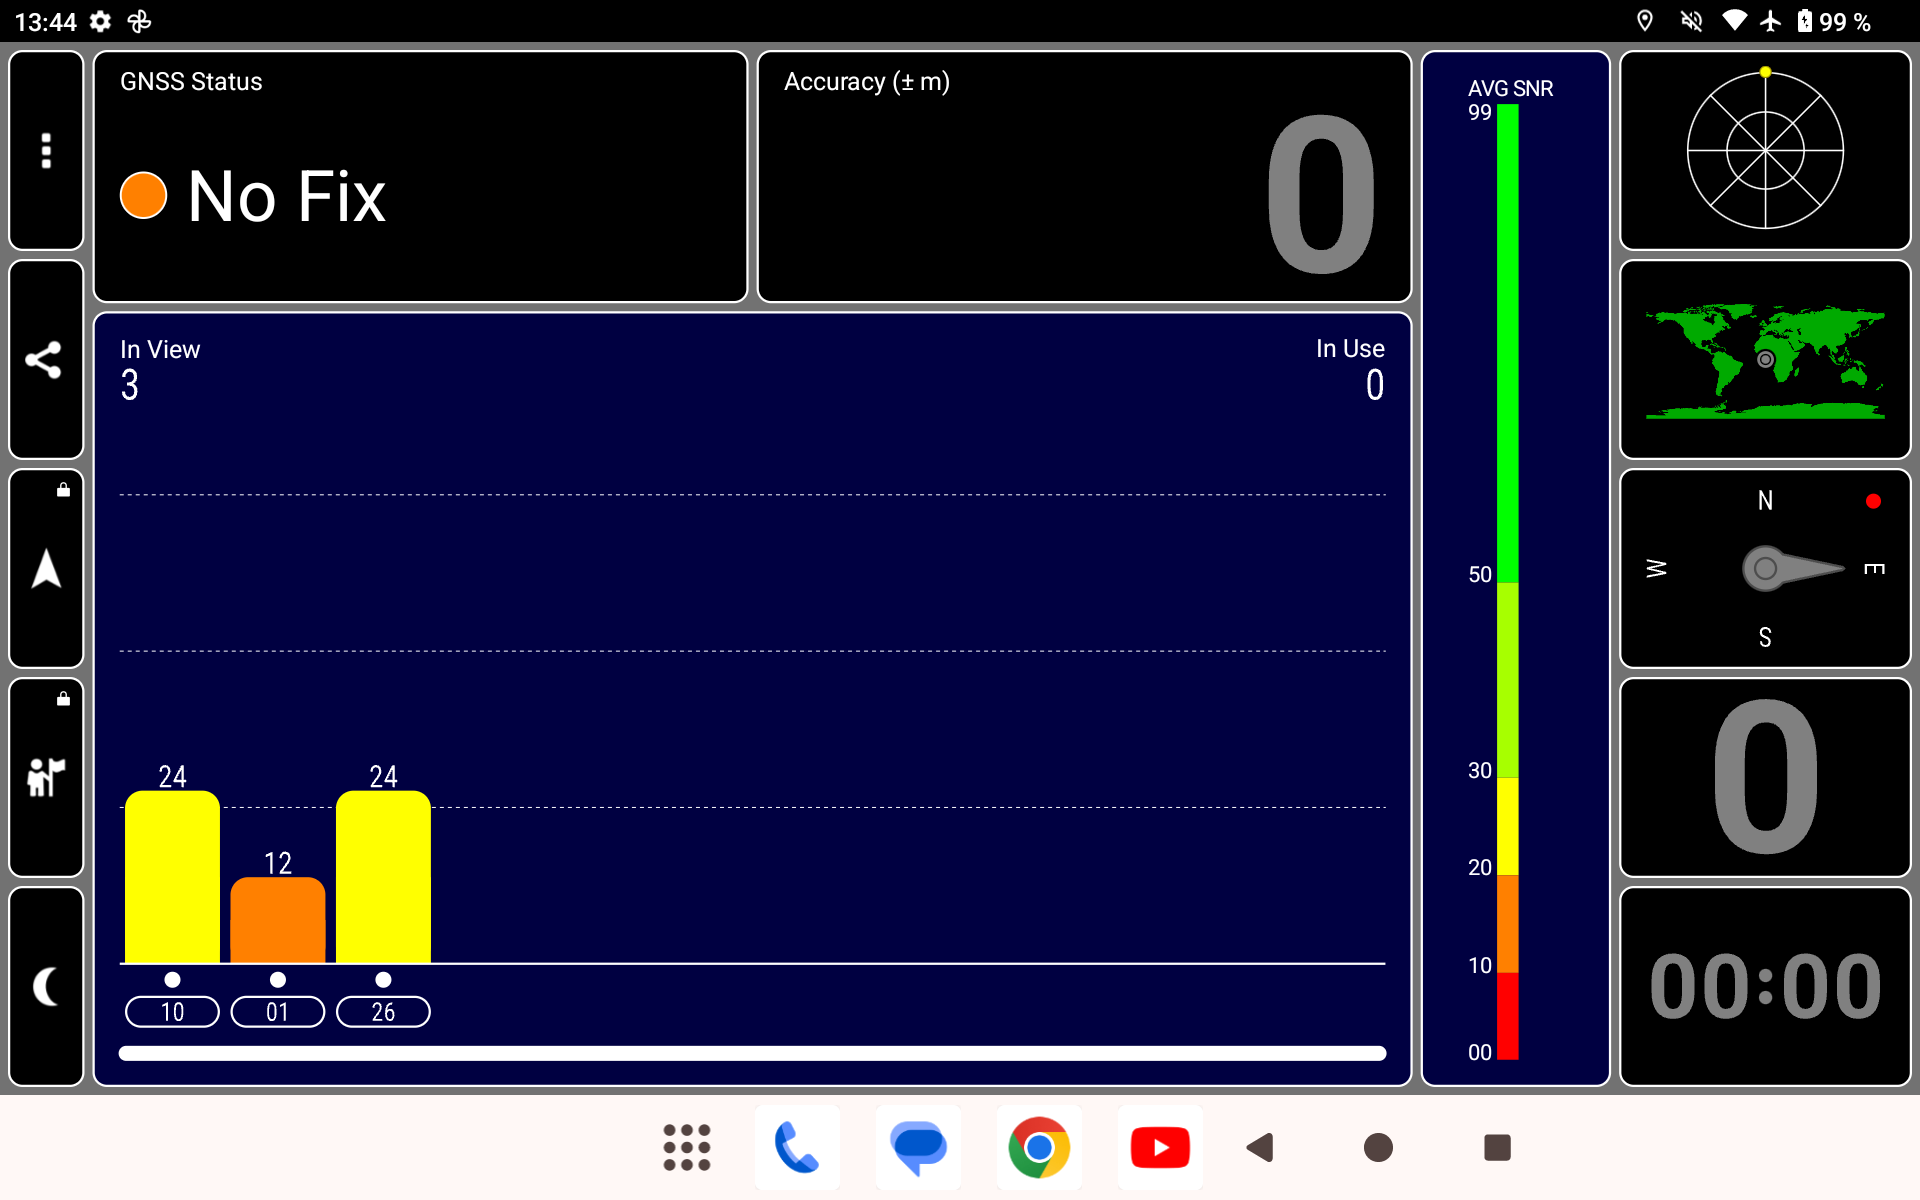Tap the Accuracy panel
The image size is (1920, 1200).
(1084, 177)
